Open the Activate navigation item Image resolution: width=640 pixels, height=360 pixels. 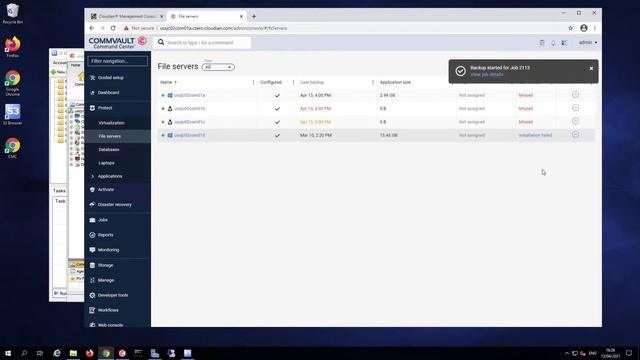[x=106, y=190]
